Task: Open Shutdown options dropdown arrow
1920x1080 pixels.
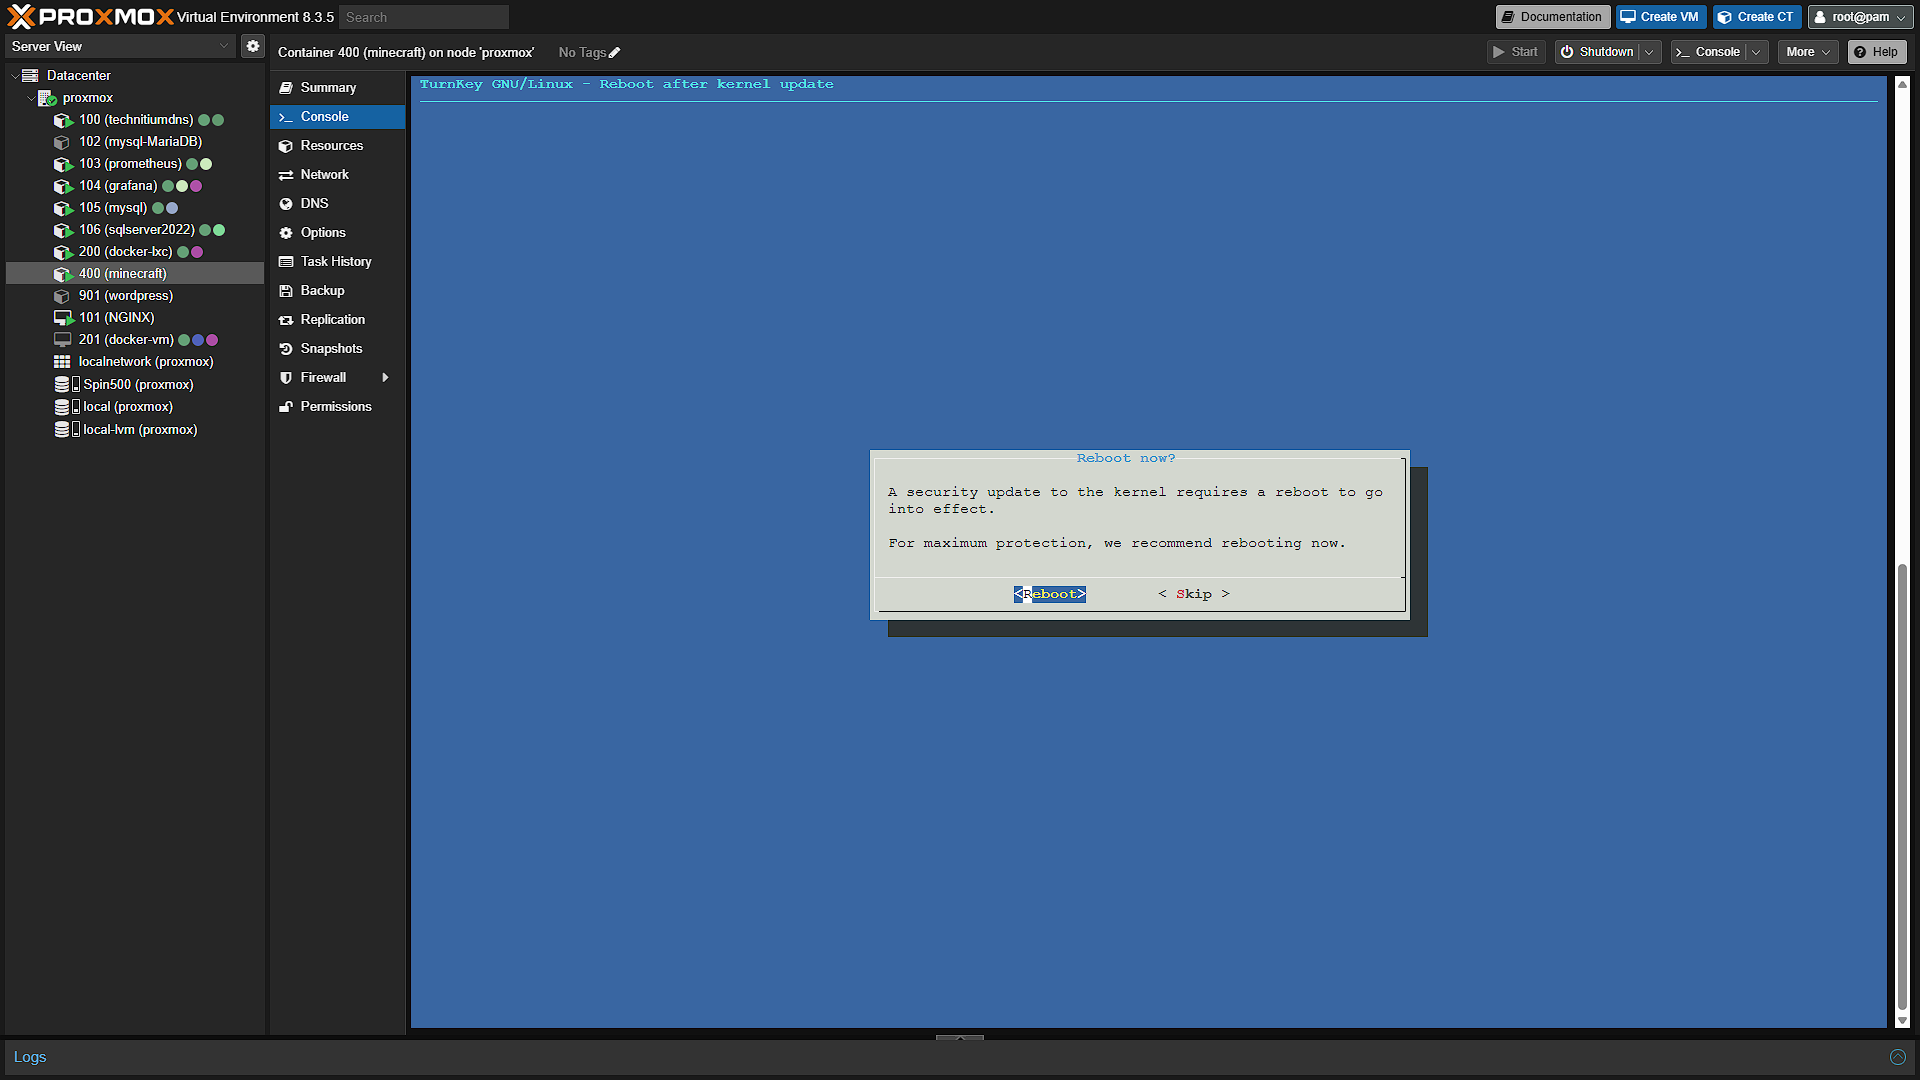Action: point(1649,52)
